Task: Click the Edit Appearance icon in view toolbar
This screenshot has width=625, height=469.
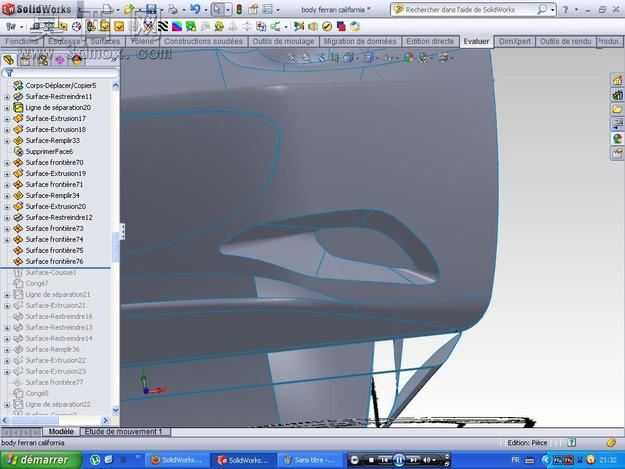Action: point(407,58)
